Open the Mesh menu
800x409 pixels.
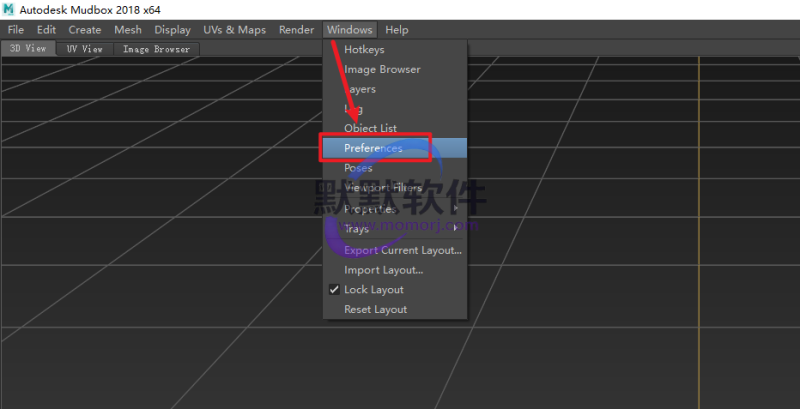pyautogui.click(x=128, y=30)
